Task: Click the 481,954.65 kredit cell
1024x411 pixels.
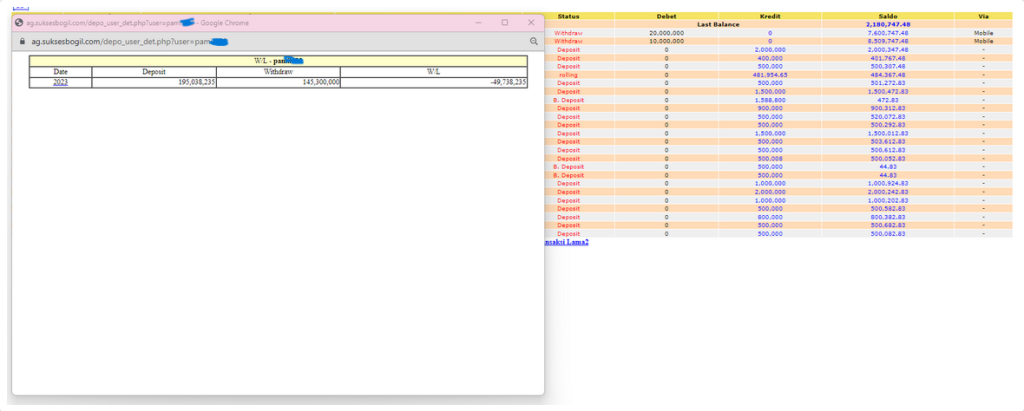Action: pyautogui.click(x=770, y=75)
